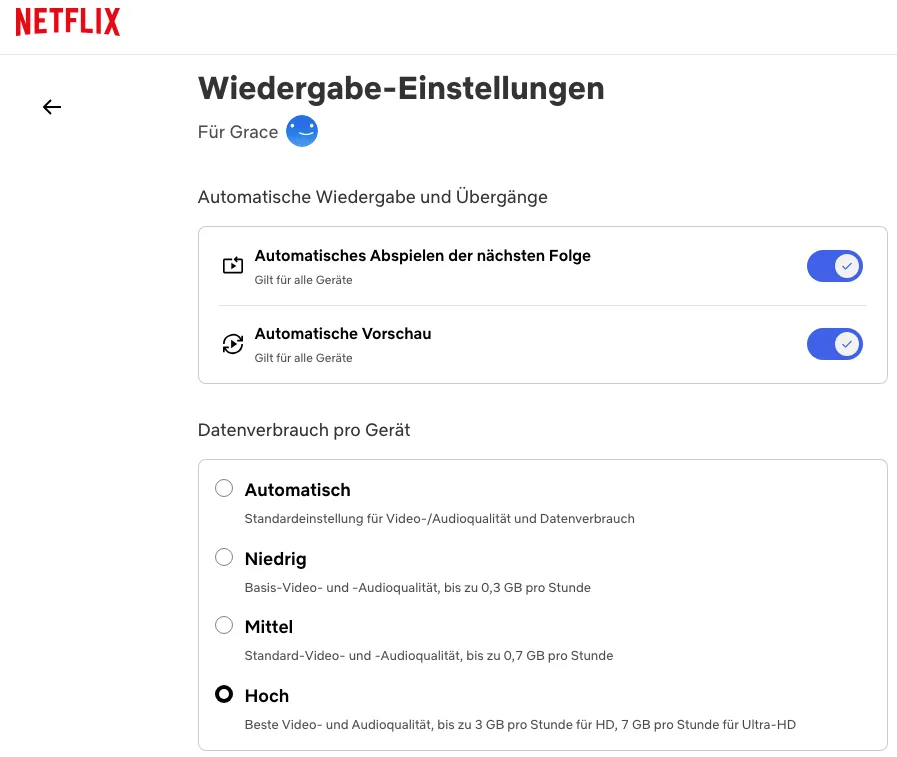Click Grace's blue smiley profile avatar
The width and height of the screenshot is (897, 757).
click(302, 131)
